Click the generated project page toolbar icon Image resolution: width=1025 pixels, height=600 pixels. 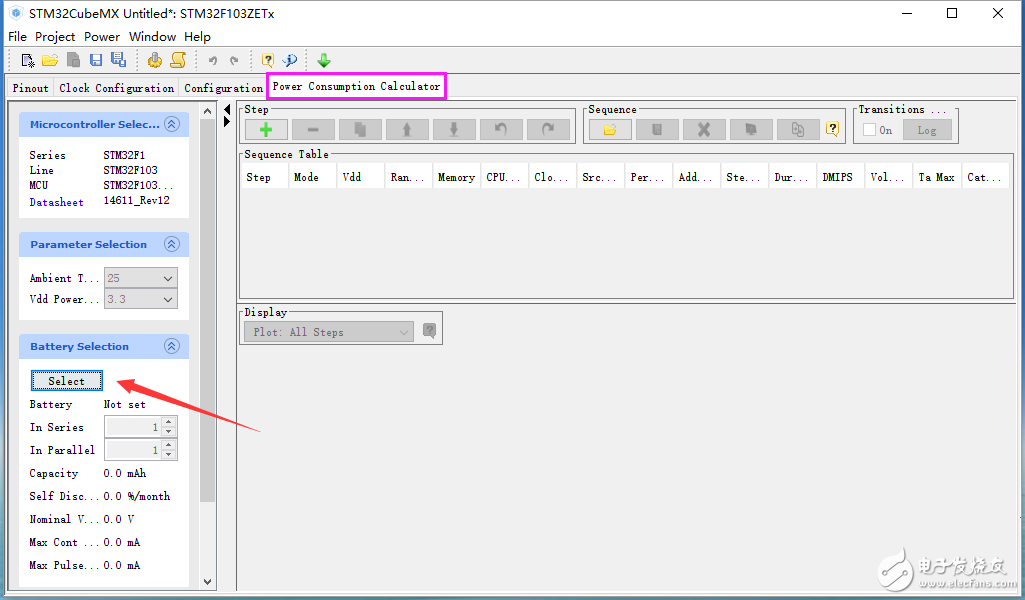74,60
